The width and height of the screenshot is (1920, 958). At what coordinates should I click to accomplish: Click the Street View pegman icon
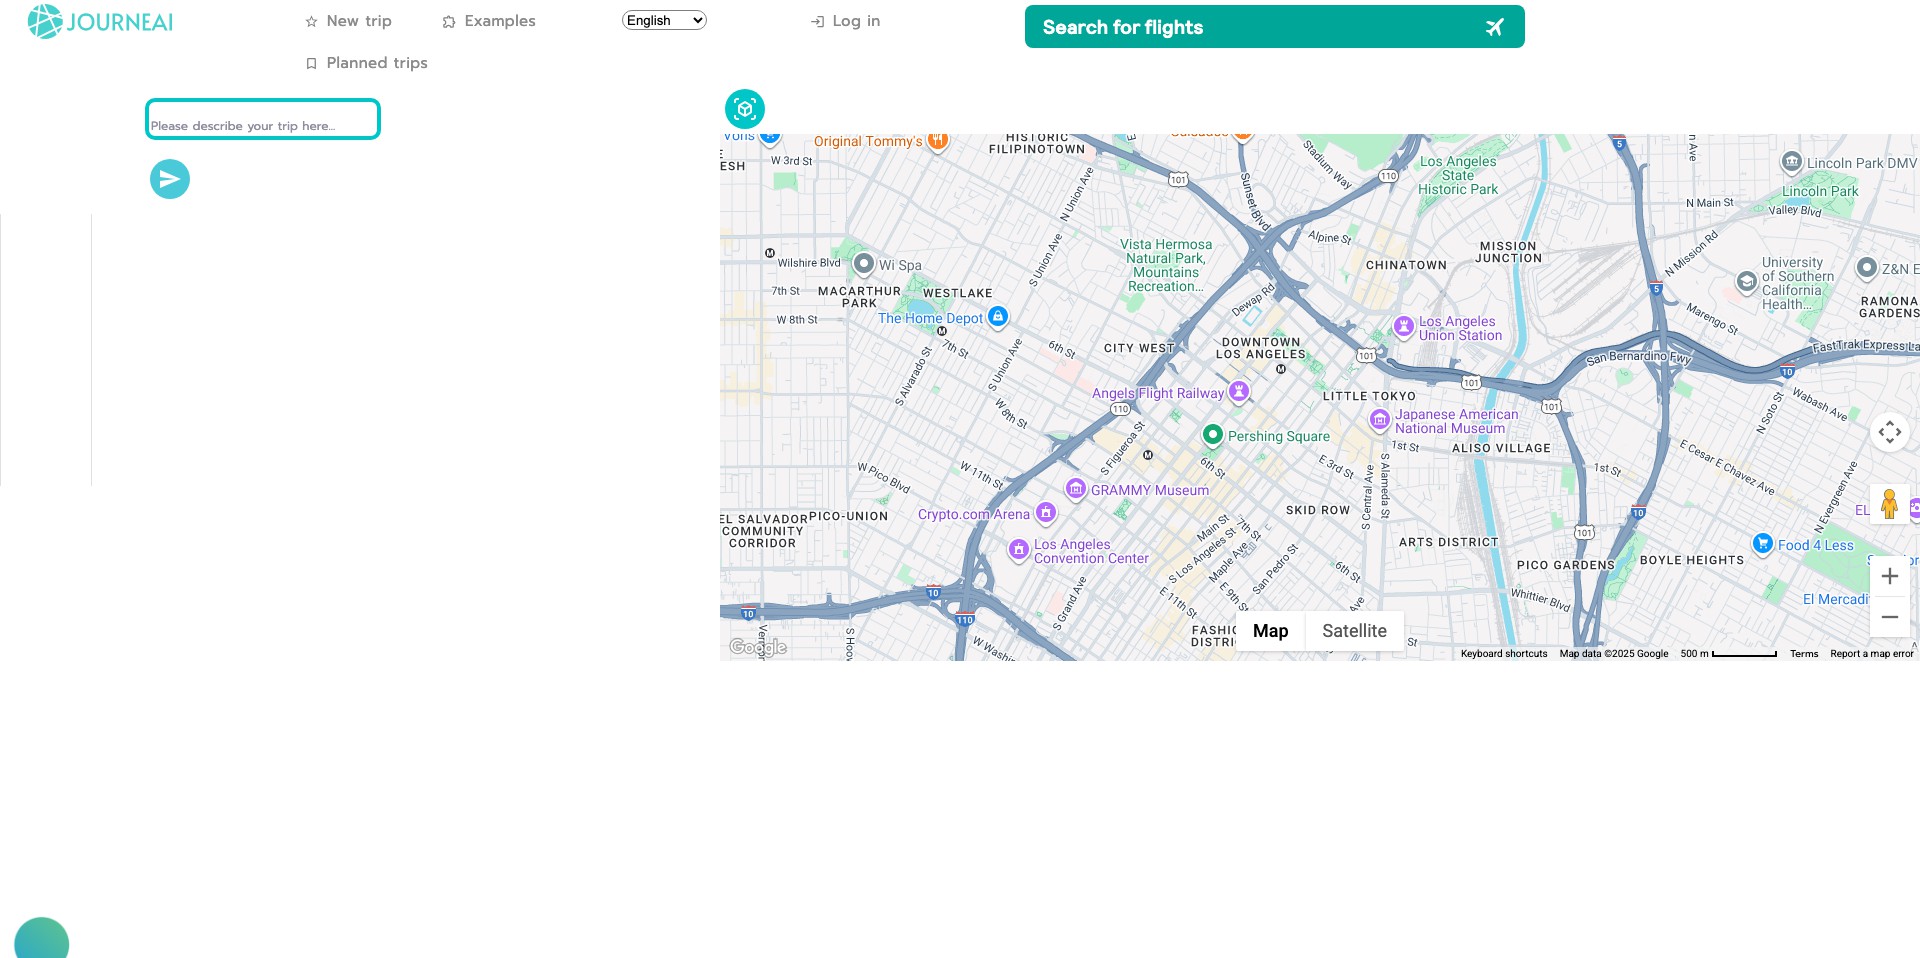pos(1889,504)
